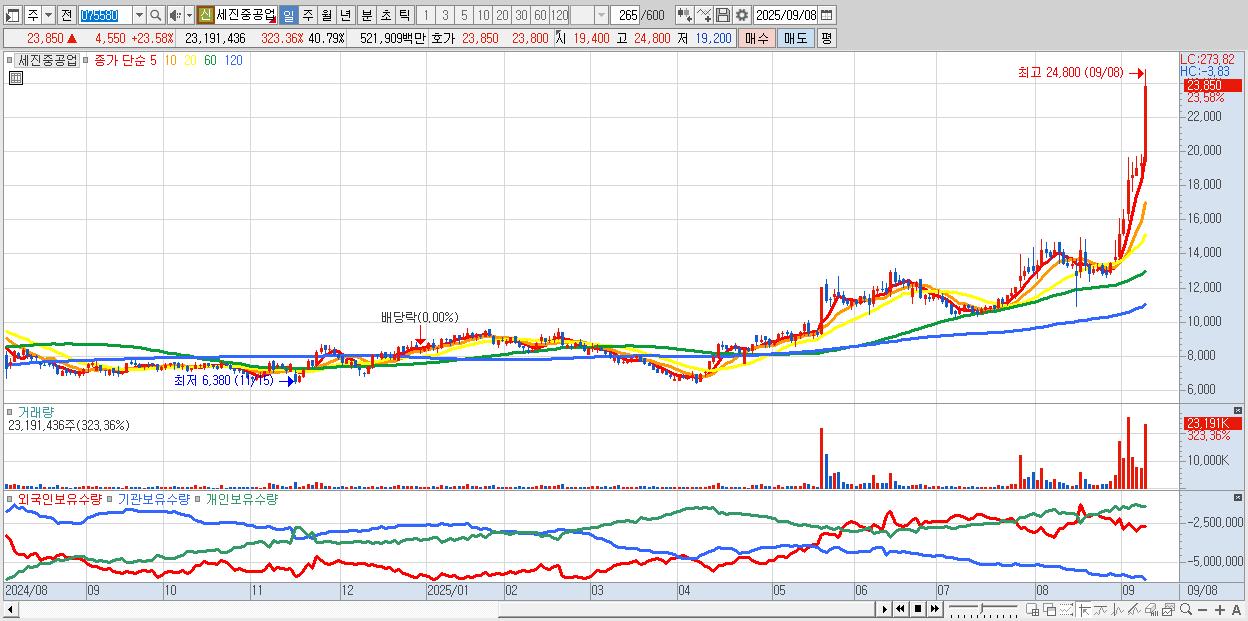The height and width of the screenshot is (621, 1248).
Task: Open the chart settings gear icon
Action: point(741,15)
